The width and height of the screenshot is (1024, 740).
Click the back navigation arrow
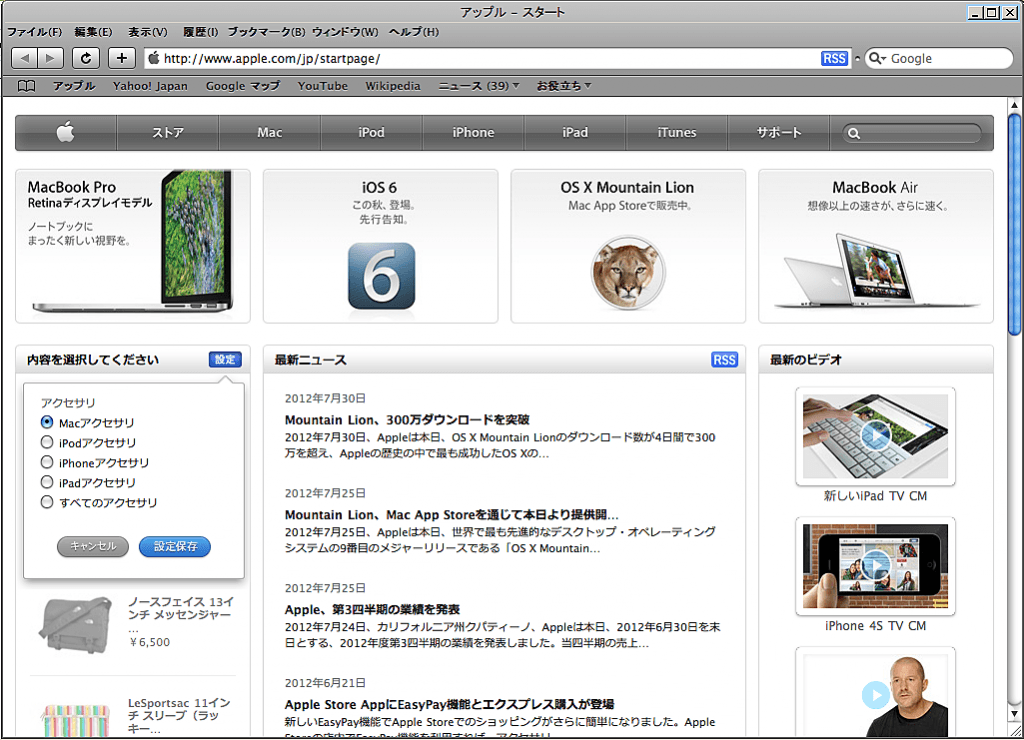point(24,58)
